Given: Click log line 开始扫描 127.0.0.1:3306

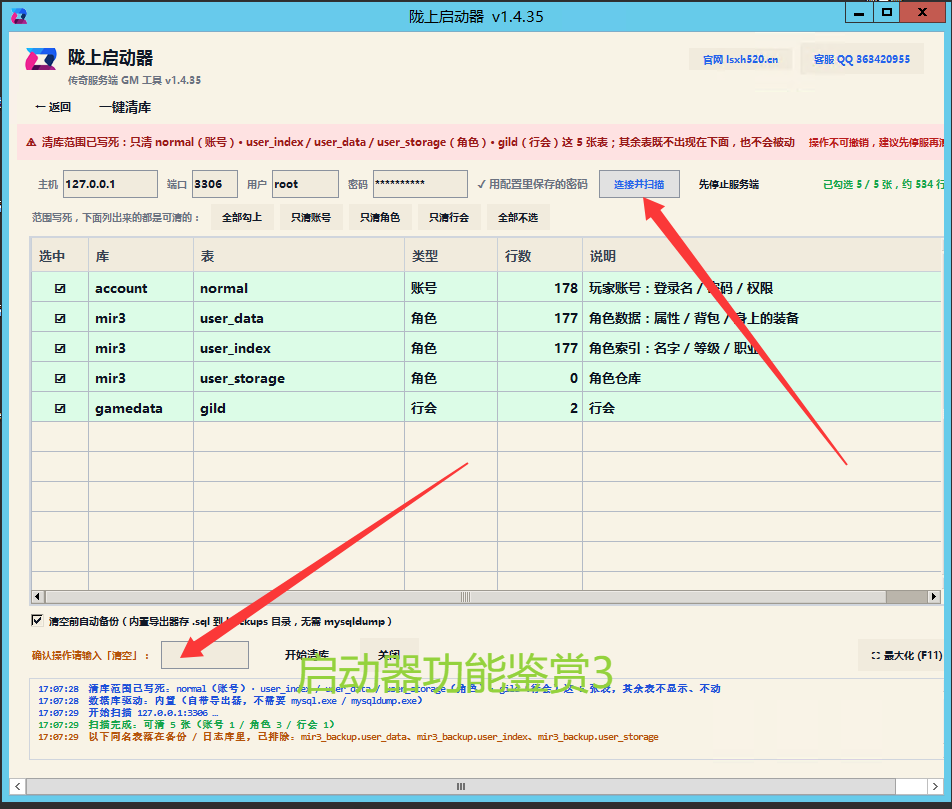Looking at the screenshot, I should (128, 712).
